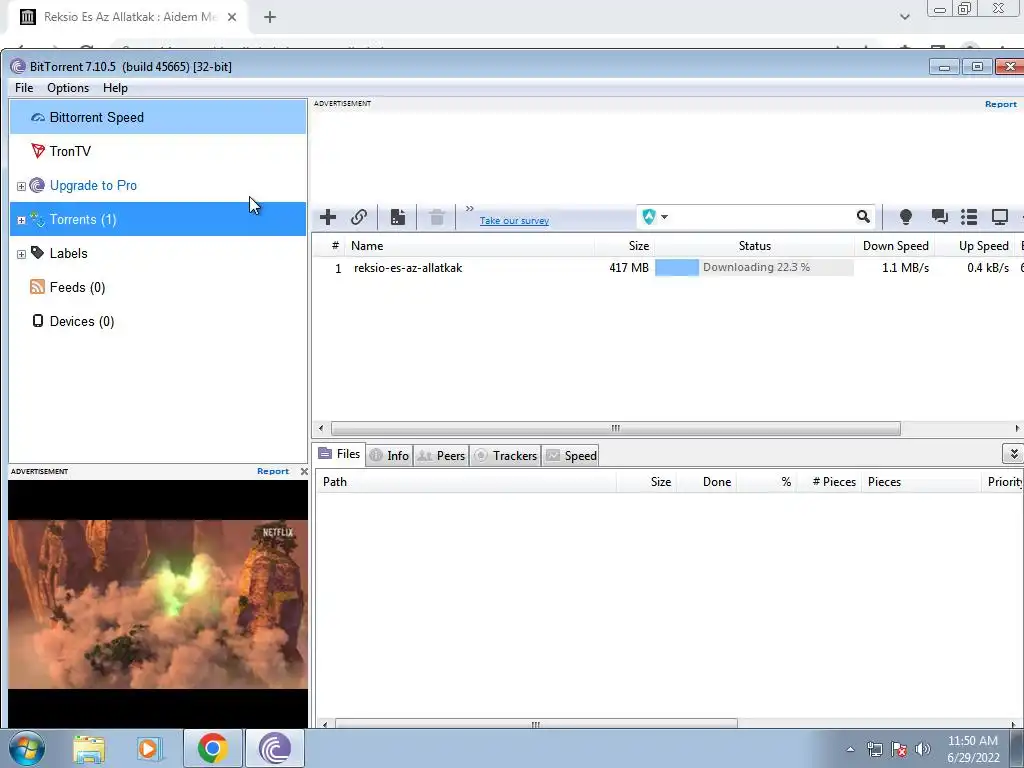Screen dimensions: 1024x768
Task: Click the volume speaker tray icon
Action: click(923, 749)
